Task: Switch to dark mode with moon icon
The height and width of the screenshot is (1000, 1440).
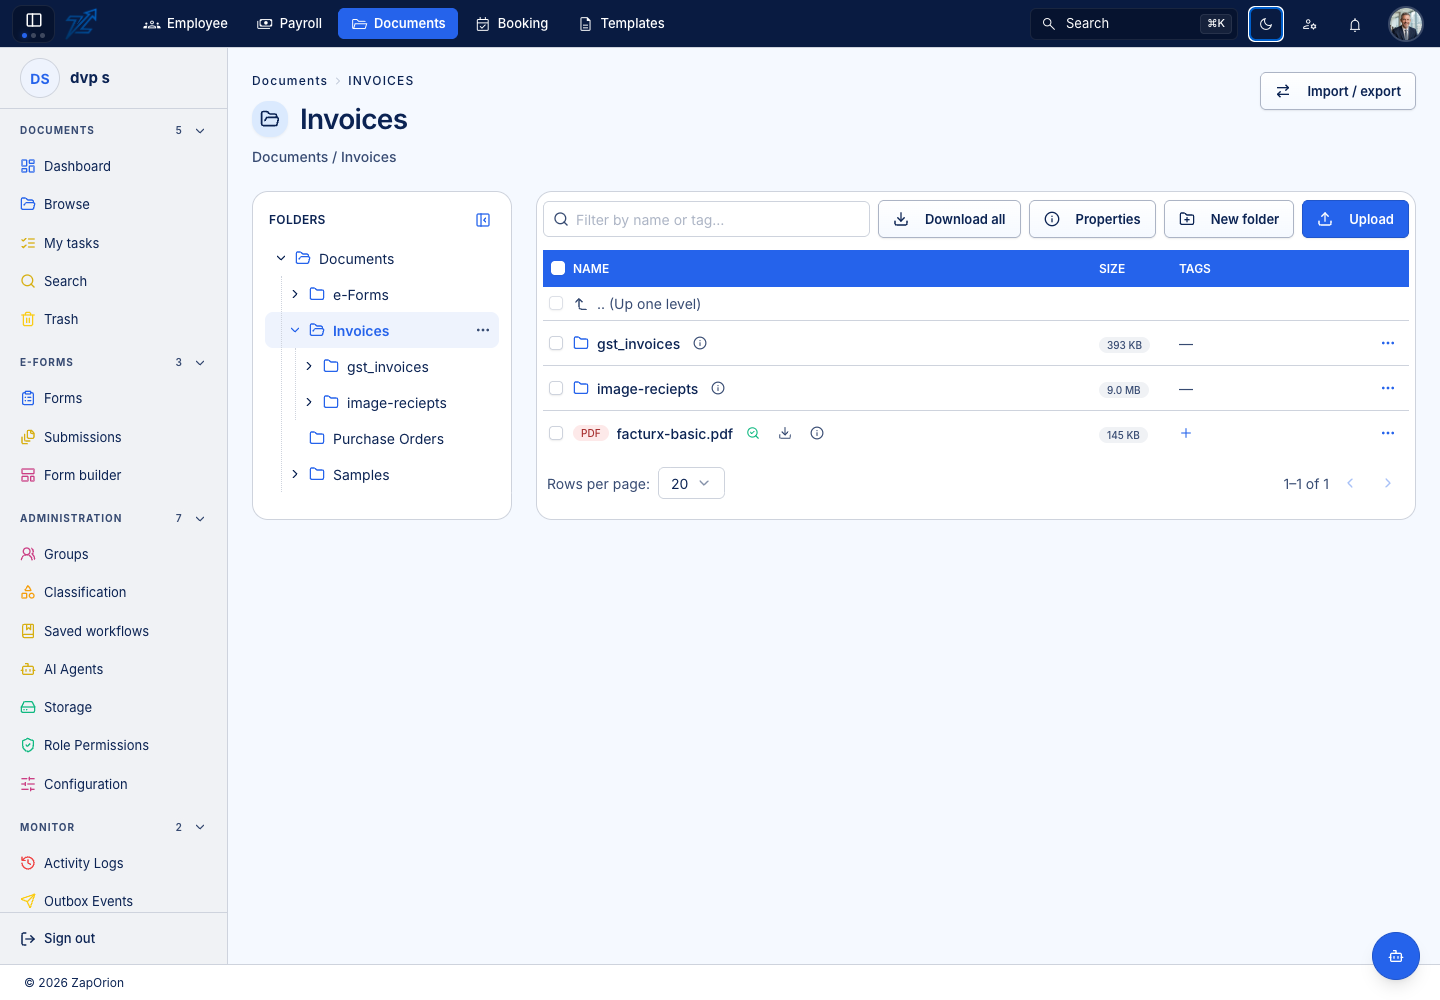Action: point(1266,24)
